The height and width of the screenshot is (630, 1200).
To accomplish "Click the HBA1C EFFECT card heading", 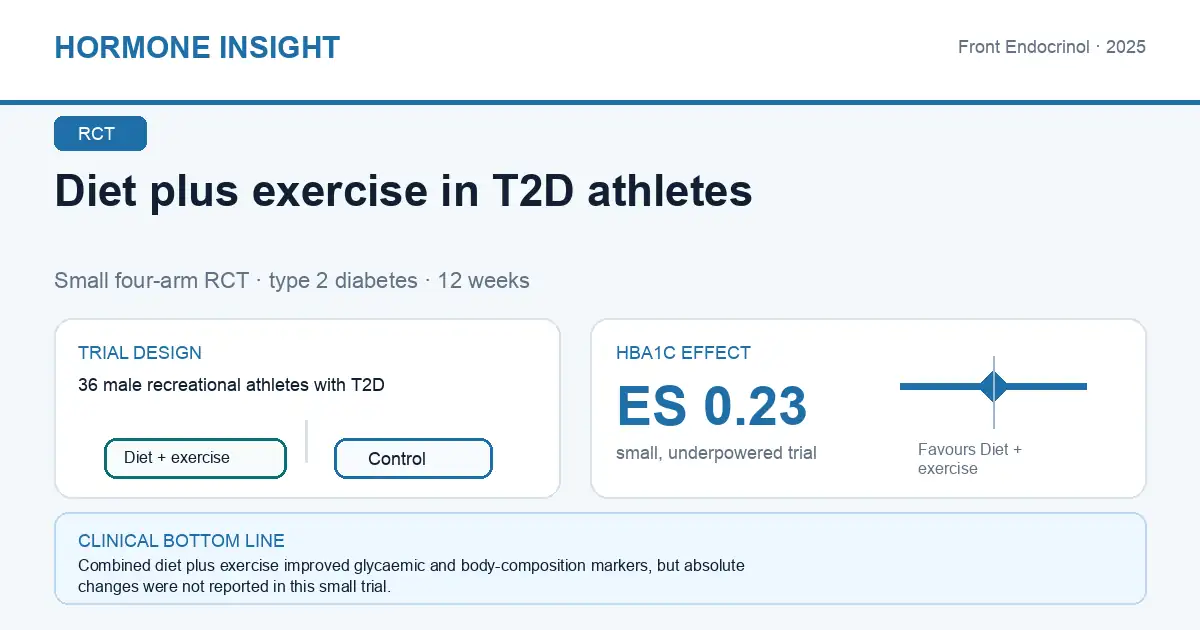I will tap(683, 353).
